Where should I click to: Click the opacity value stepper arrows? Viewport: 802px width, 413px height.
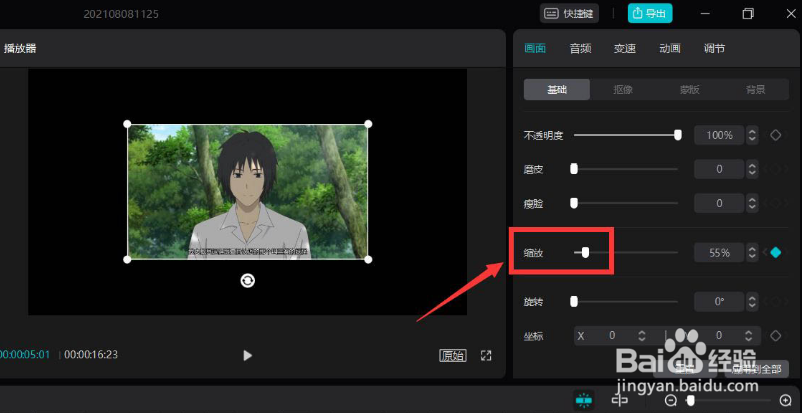[x=752, y=135]
